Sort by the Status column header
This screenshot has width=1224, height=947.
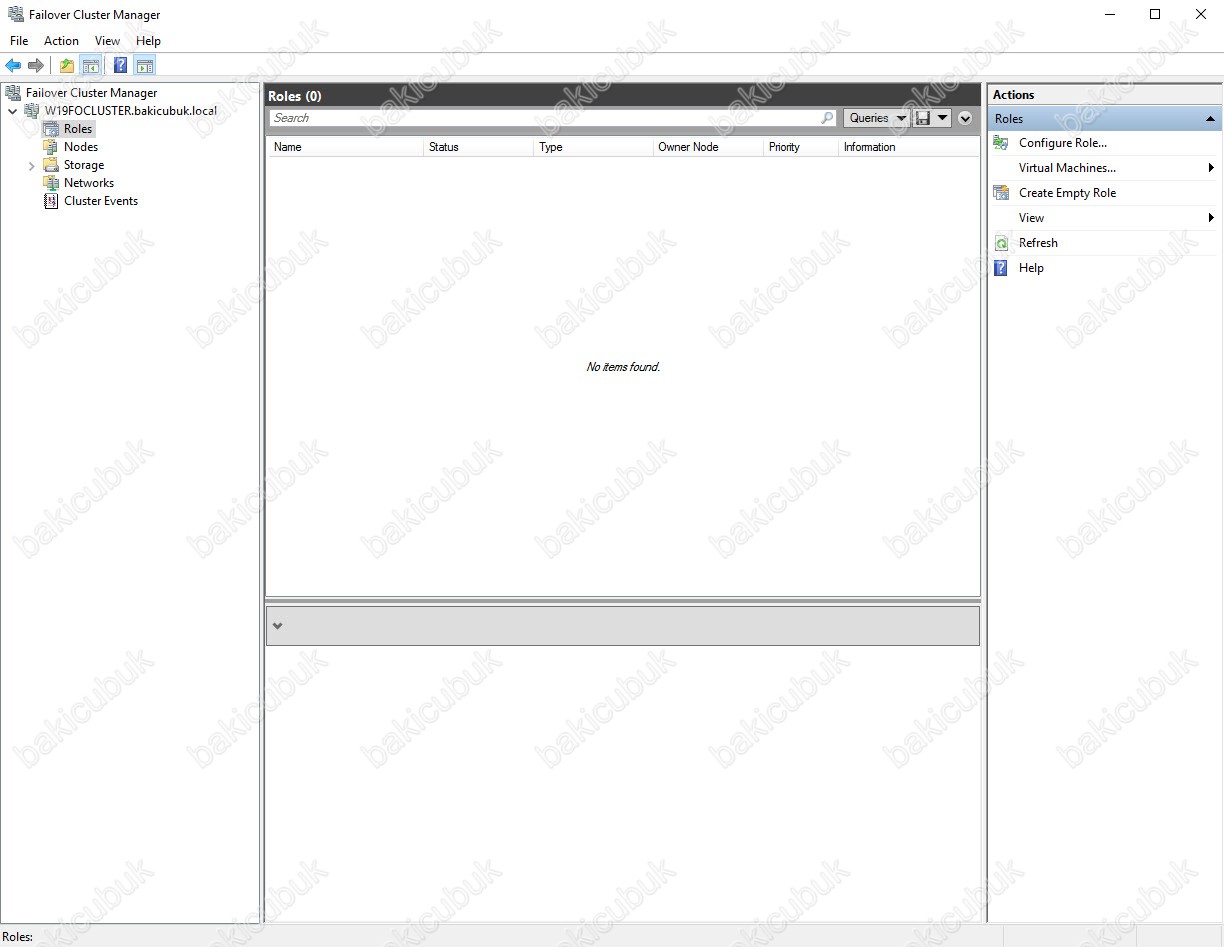point(479,147)
